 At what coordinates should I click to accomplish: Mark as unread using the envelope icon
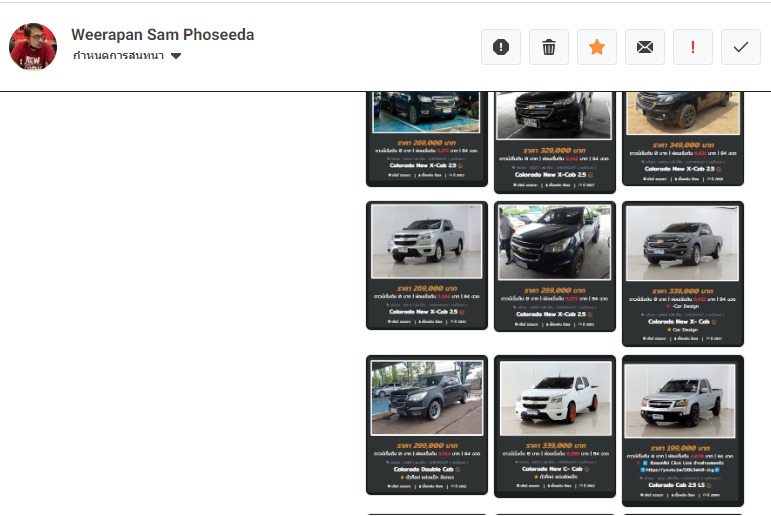coord(645,47)
